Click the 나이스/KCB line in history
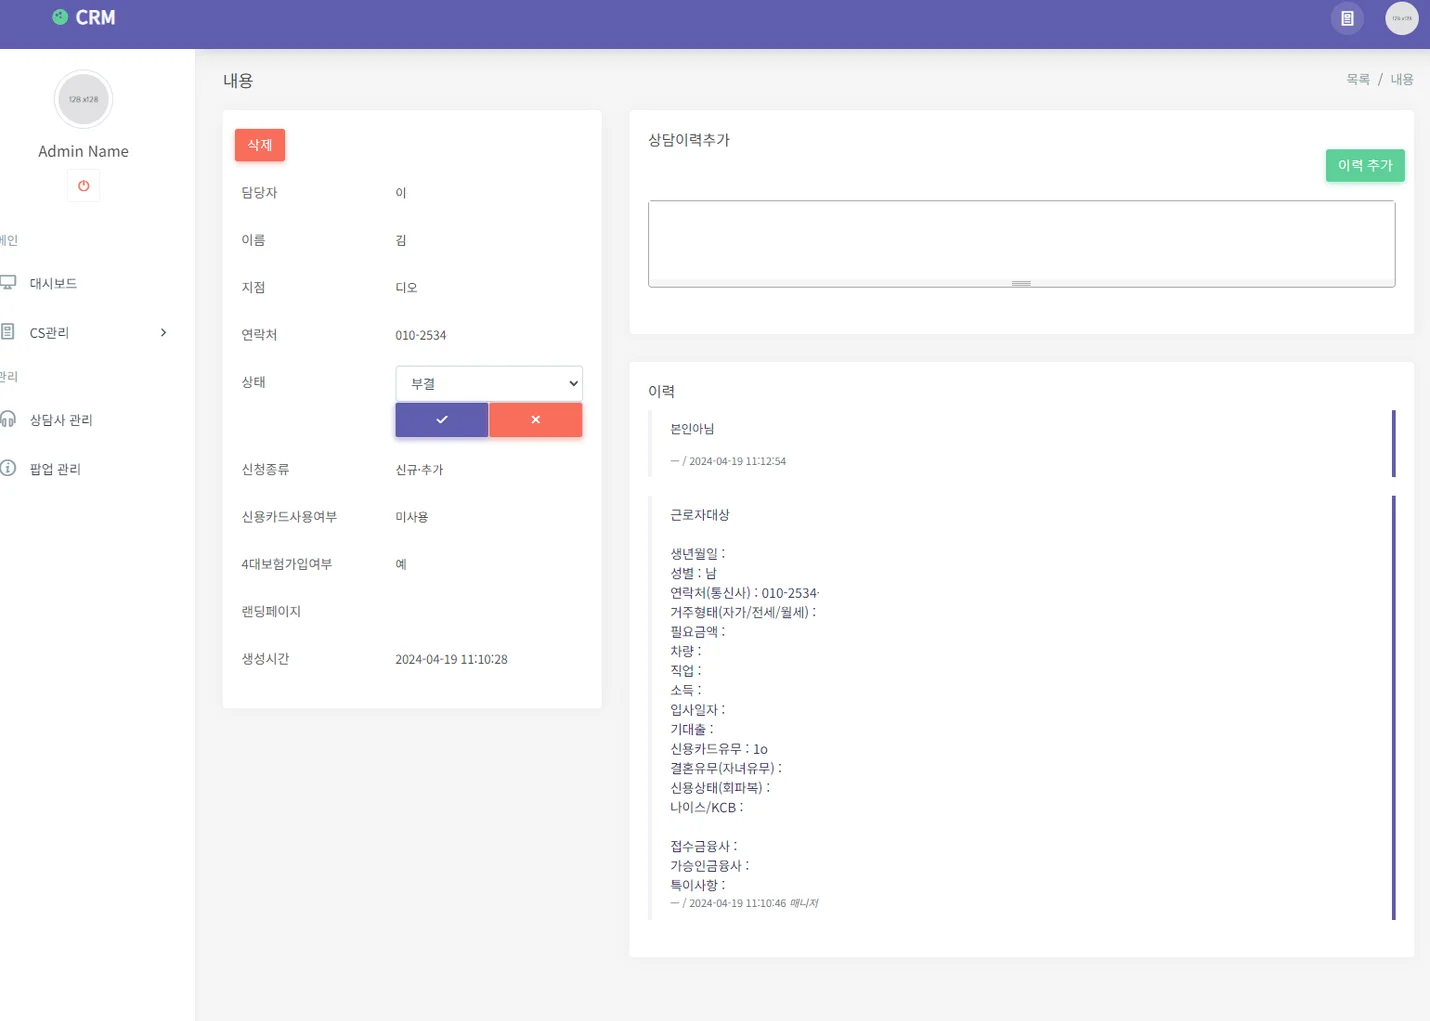This screenshot has height=1021, width=1430. 706,807
